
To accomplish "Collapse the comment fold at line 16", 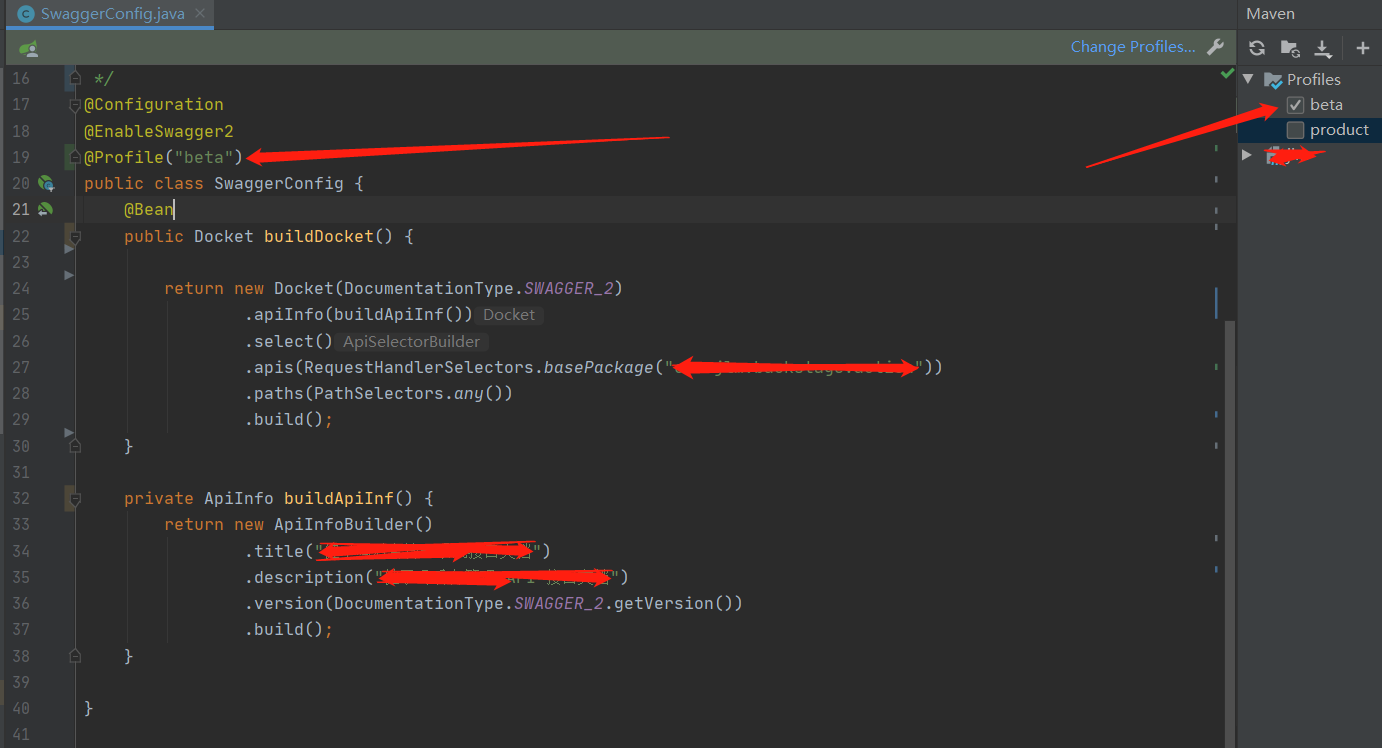I will 74,78.
